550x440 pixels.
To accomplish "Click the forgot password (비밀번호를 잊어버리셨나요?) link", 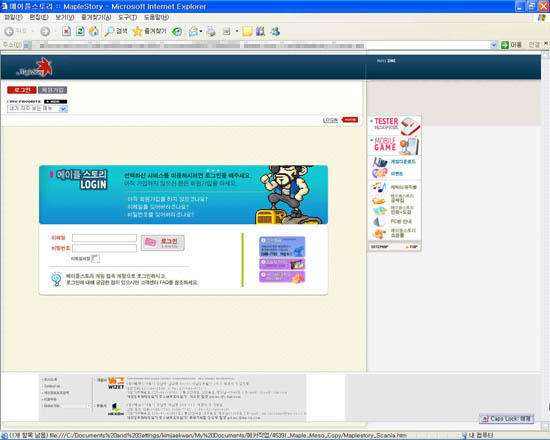I will point(160,214).
